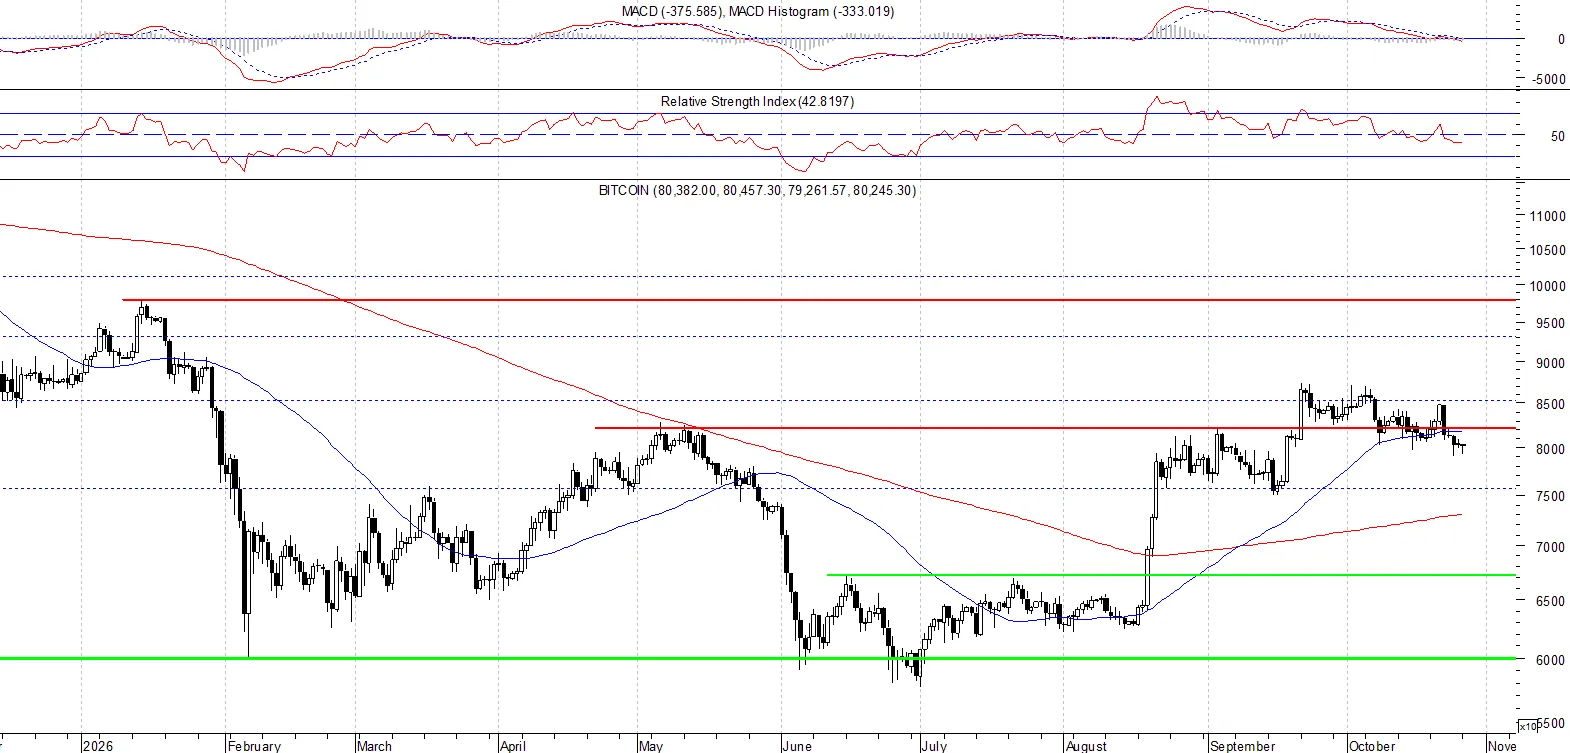Click the 10000 price axis label
This screenshot has height=753, width=1570.
pos(1547,286)
